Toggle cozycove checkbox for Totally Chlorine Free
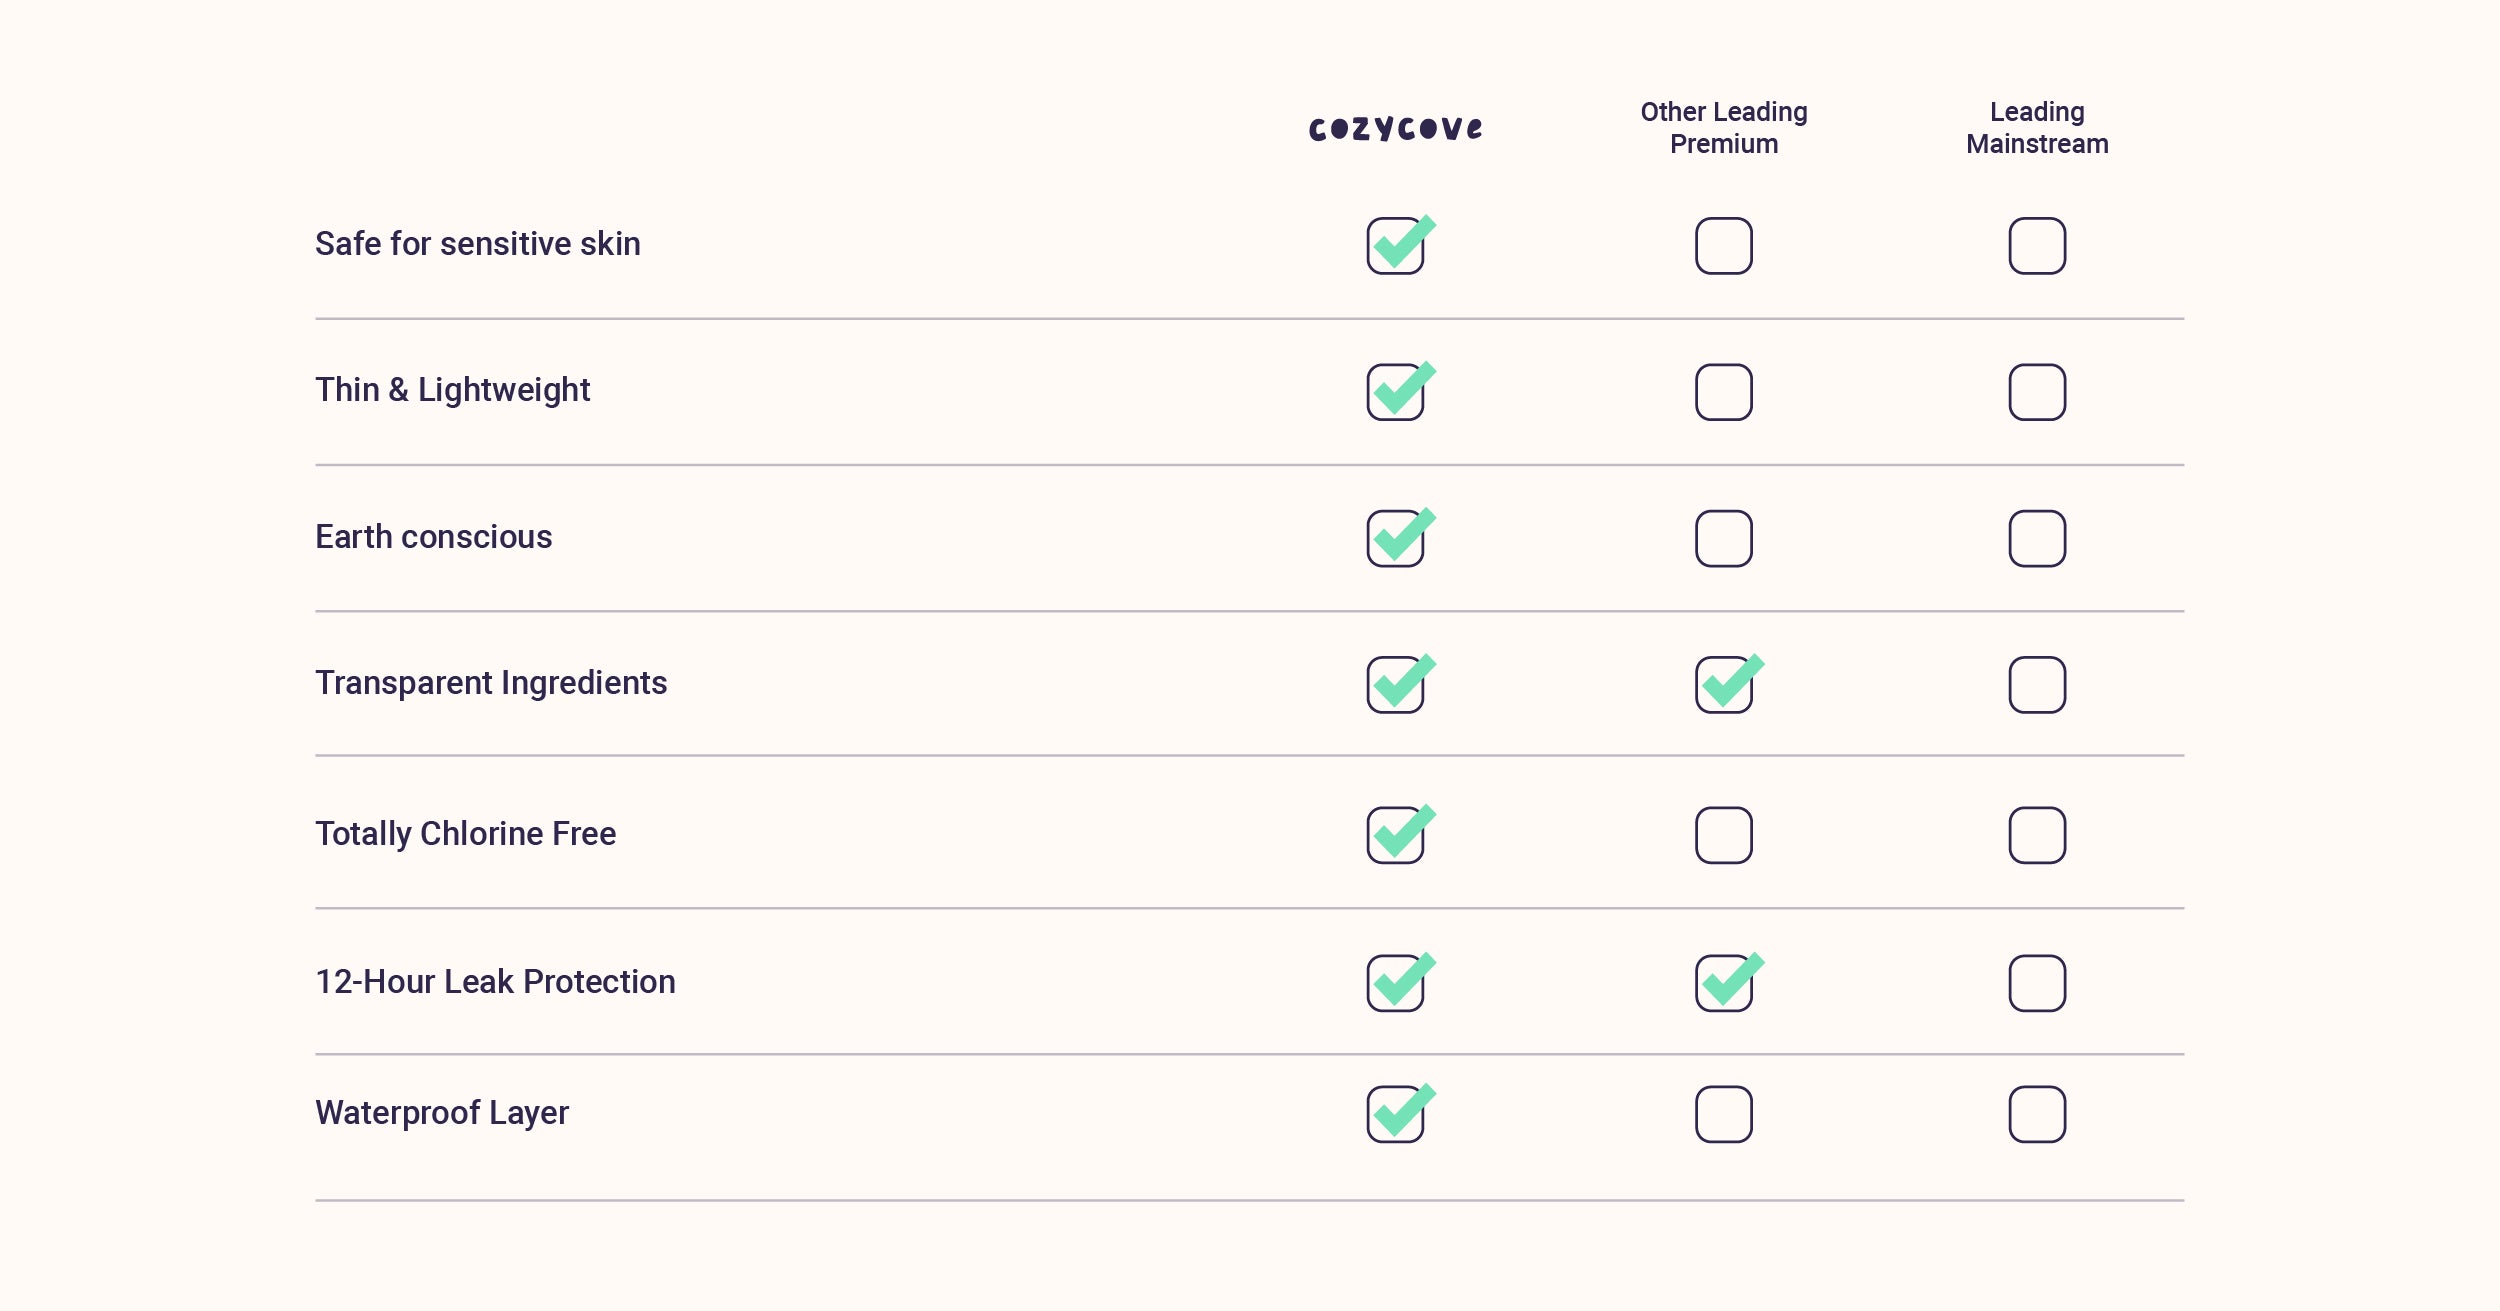The width and height of the screenshot is (2500, 1311). 1395,835
